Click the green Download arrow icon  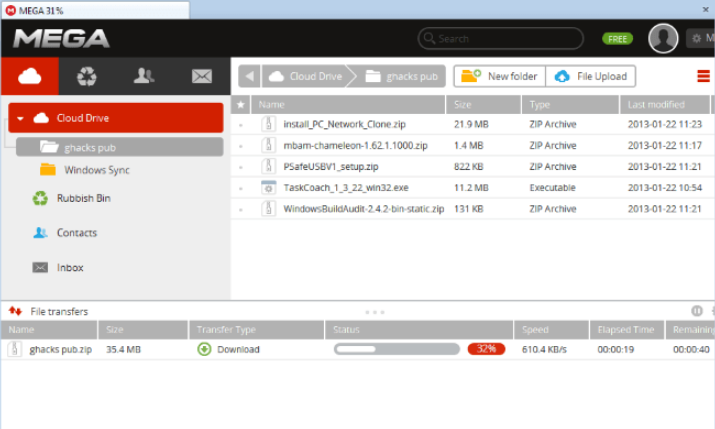pos(204,349)
